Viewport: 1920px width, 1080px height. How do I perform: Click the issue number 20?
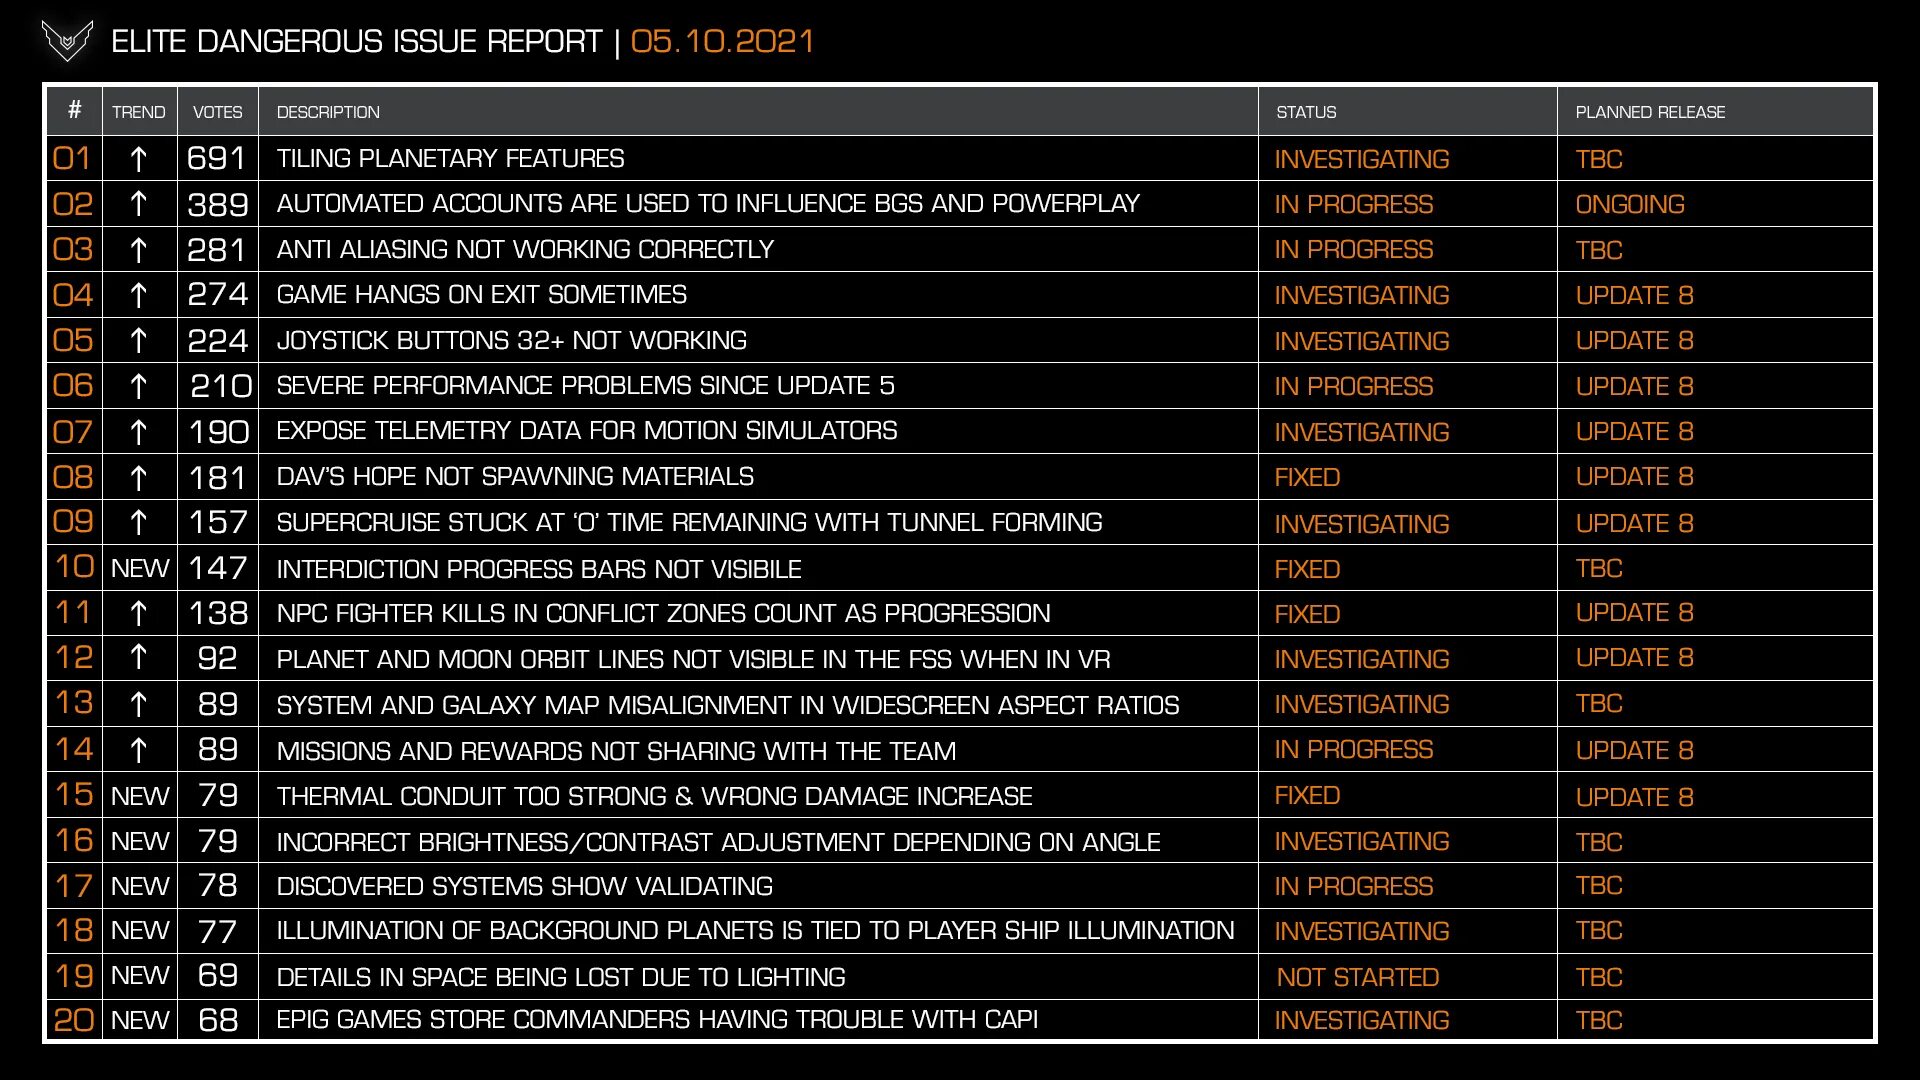[74, 1020]
